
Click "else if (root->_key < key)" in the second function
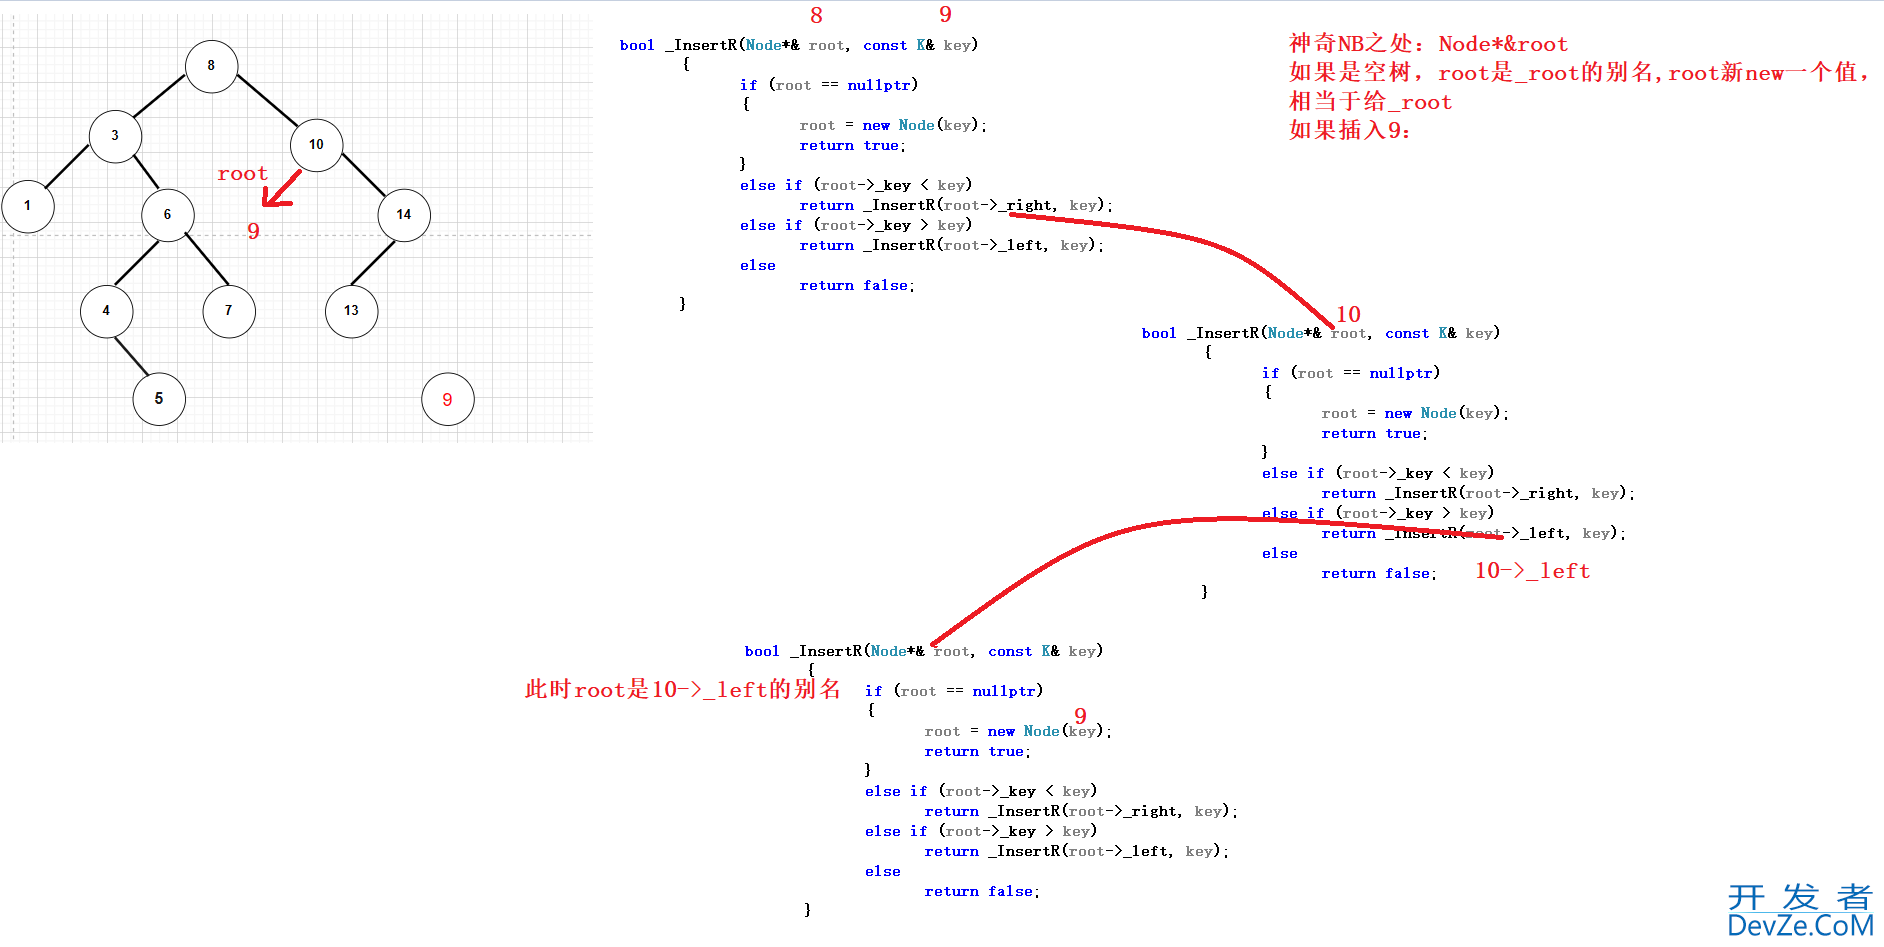click(x=1378, y=473)
